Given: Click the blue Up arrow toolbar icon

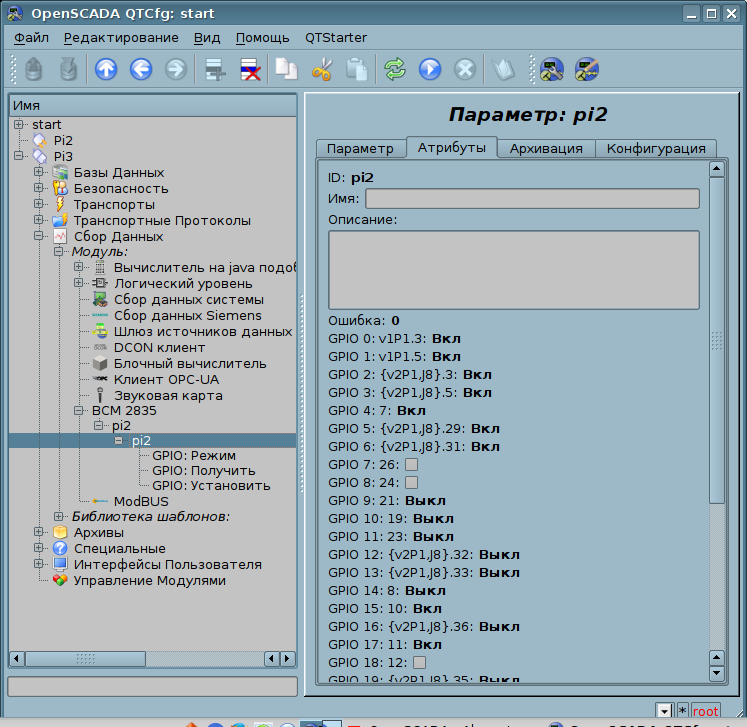Looking at the screenshot, I should point(106,69).
